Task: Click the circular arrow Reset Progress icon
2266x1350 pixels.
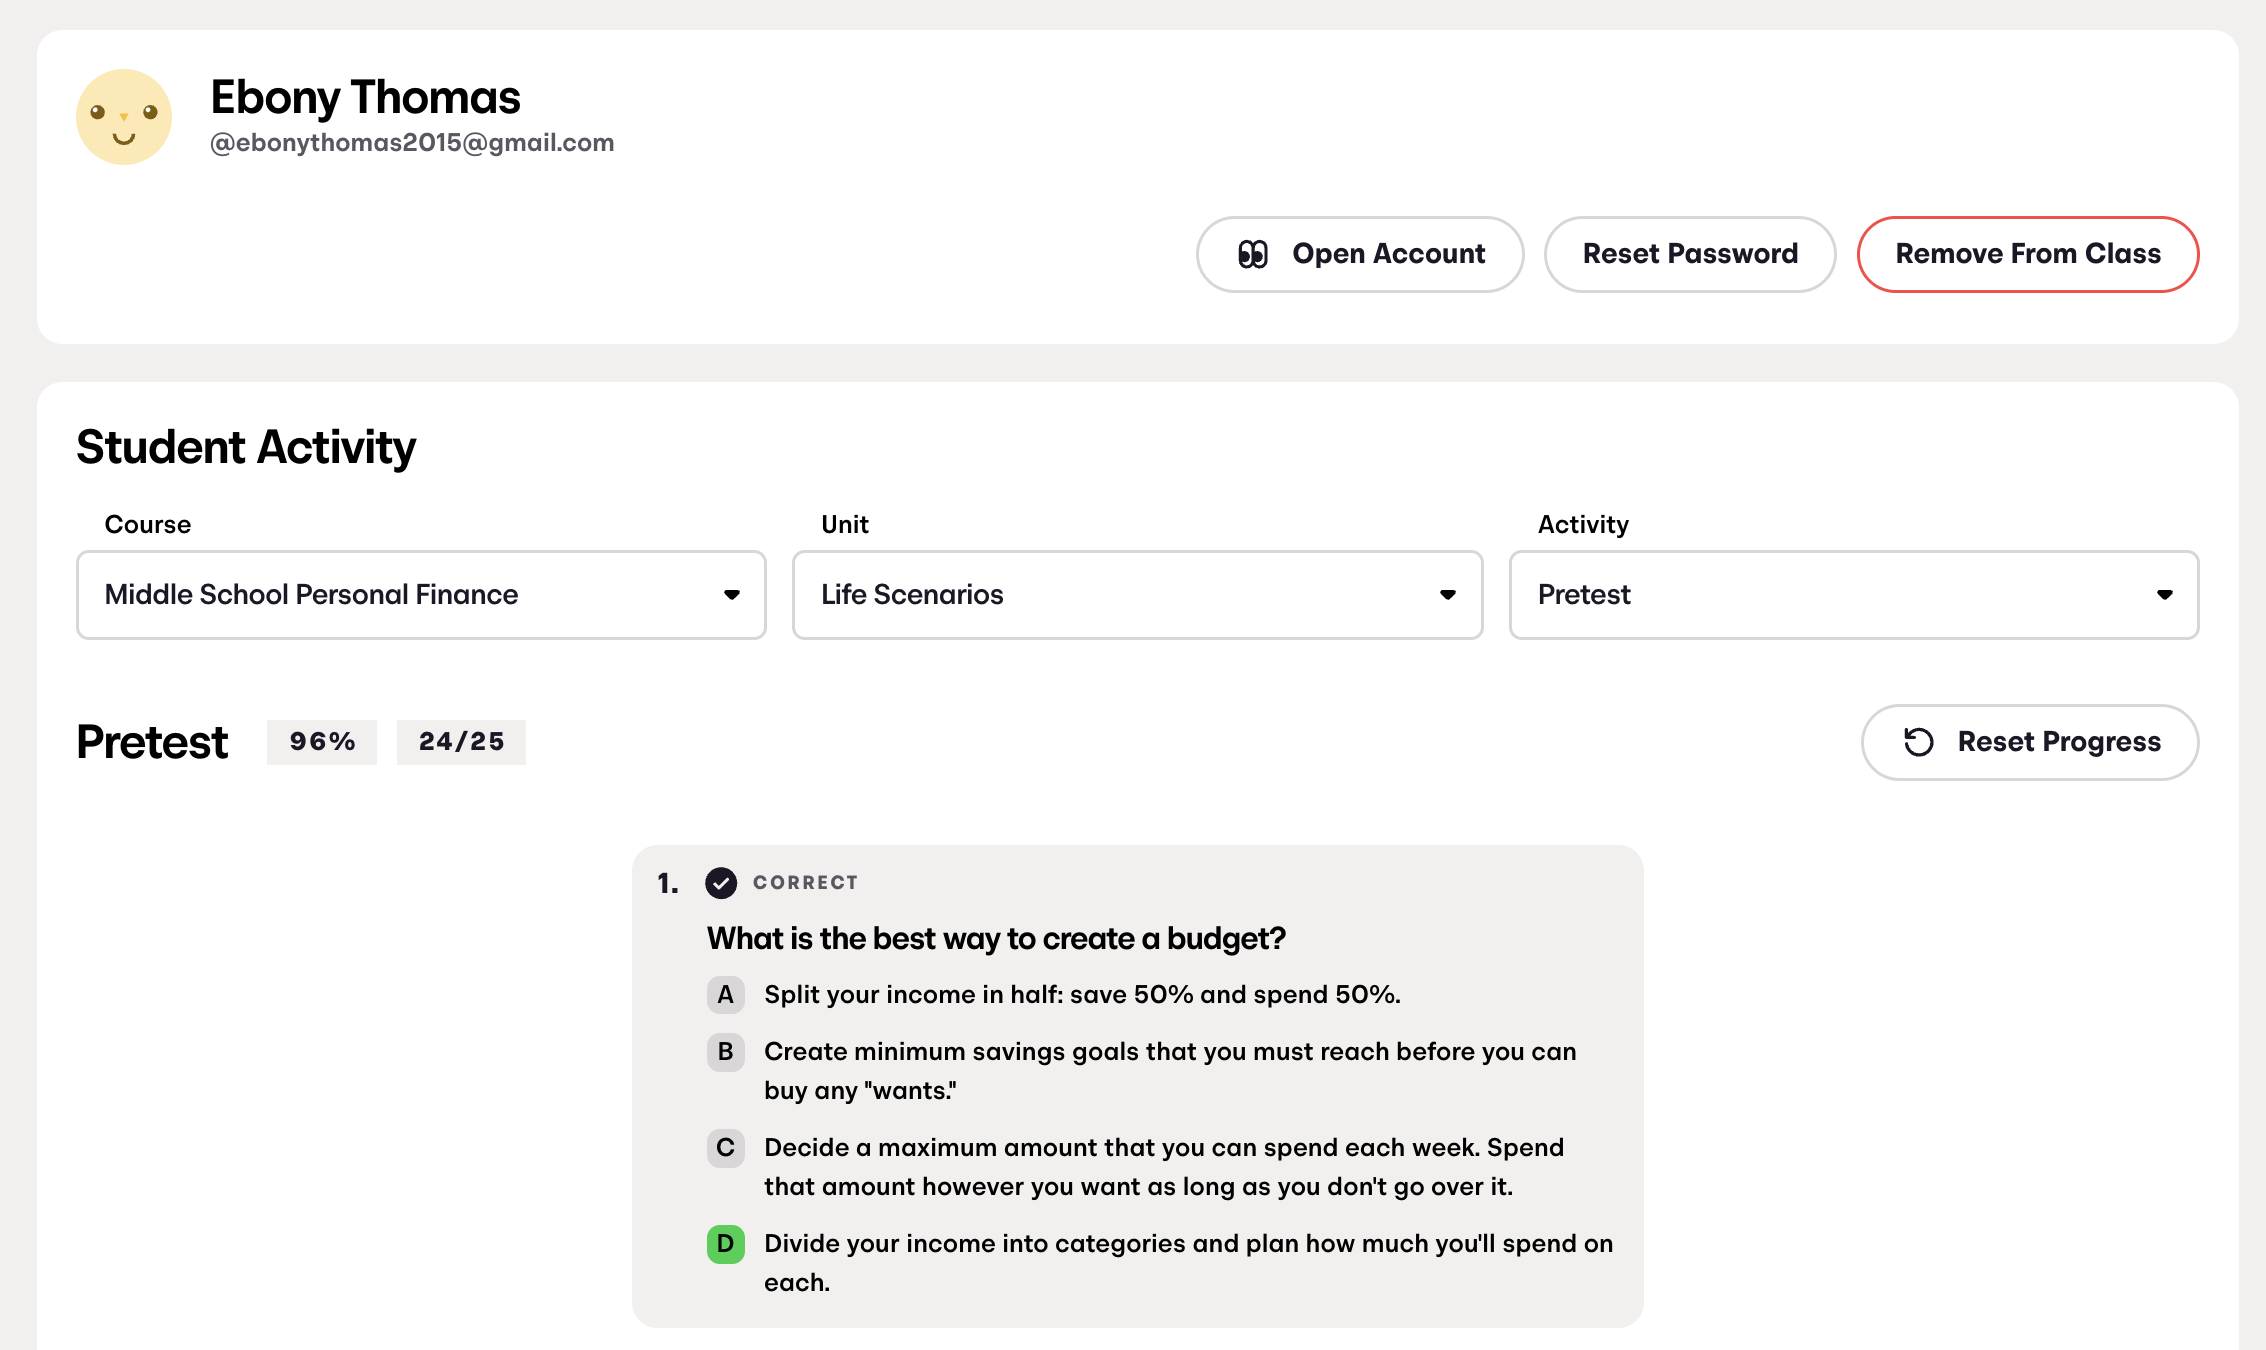Action: point(1919,742)
